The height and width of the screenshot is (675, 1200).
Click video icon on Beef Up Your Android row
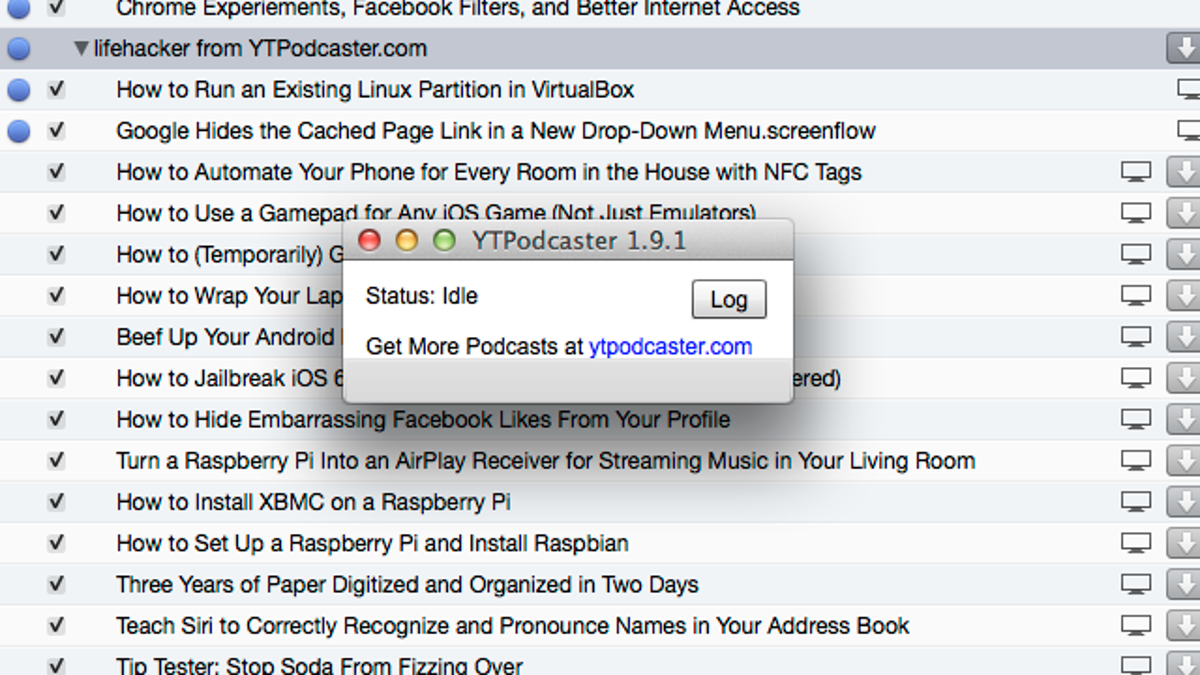(x=1136, y=337)
